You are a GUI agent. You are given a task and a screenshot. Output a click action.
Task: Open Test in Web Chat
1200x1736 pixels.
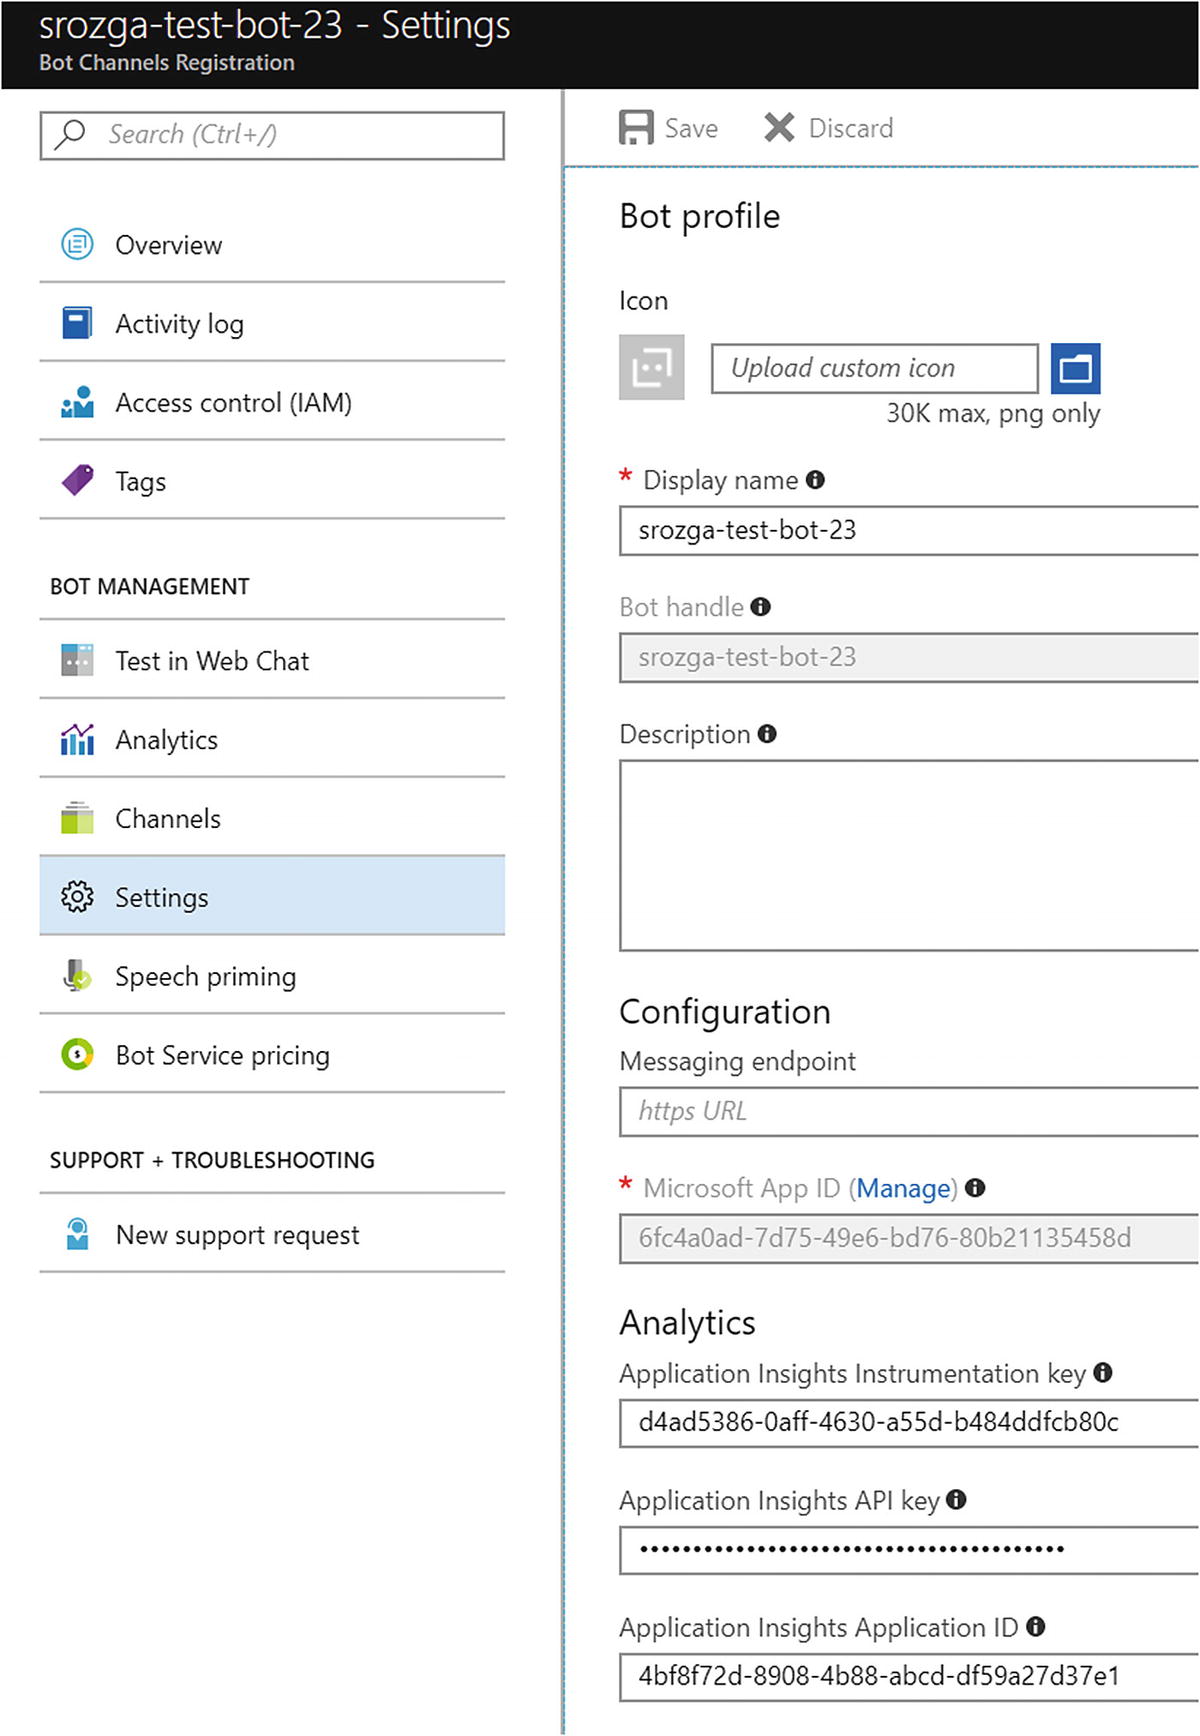pyautogui.click(x=211, y=661)
